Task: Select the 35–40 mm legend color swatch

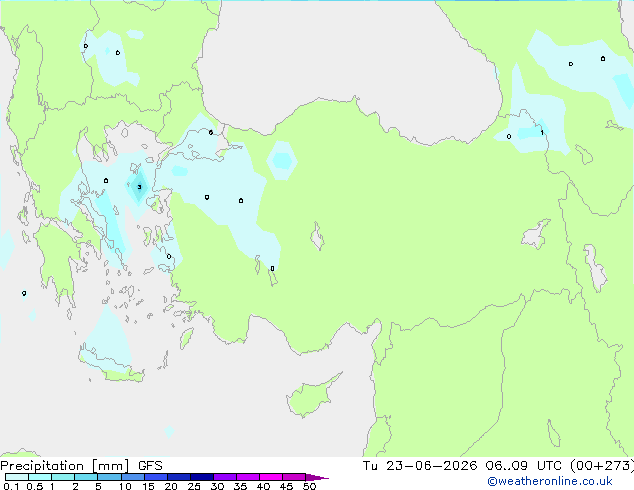Action: click(x=248, y=477)
